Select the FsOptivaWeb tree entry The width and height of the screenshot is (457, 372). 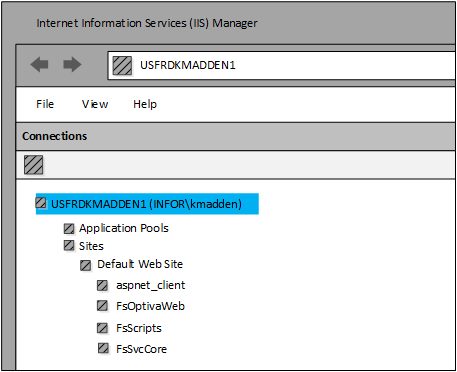[150, 306]
